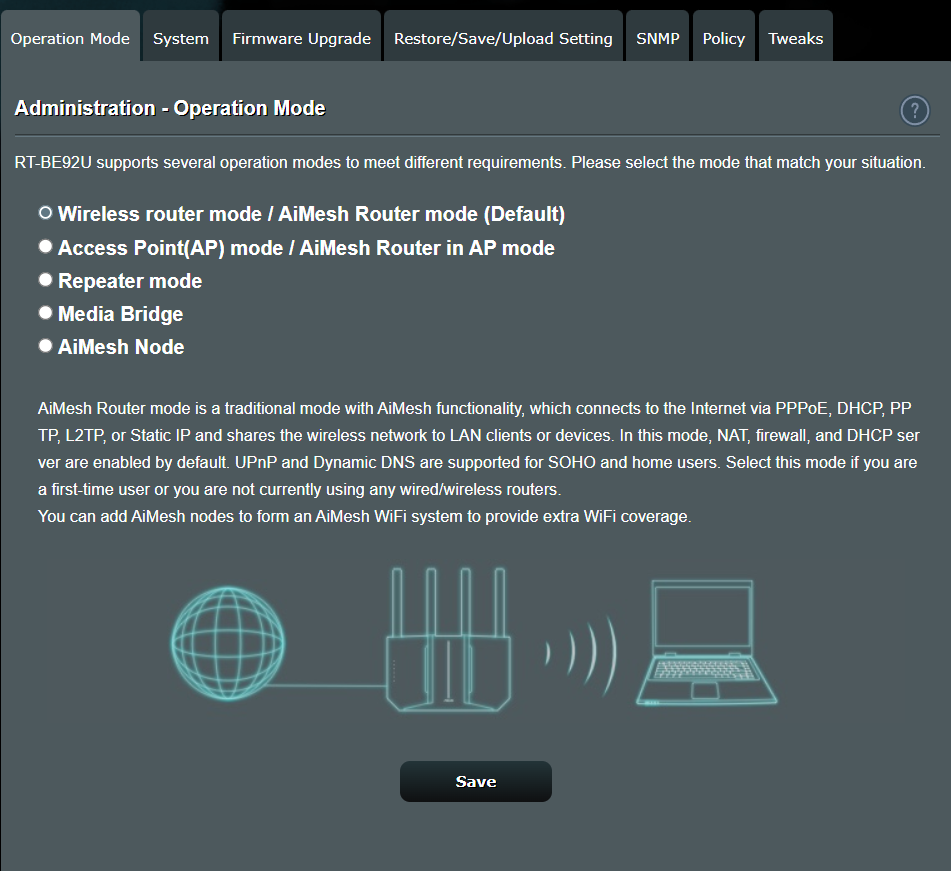Select AiMesh Node radio button

[x=45, y=345]
